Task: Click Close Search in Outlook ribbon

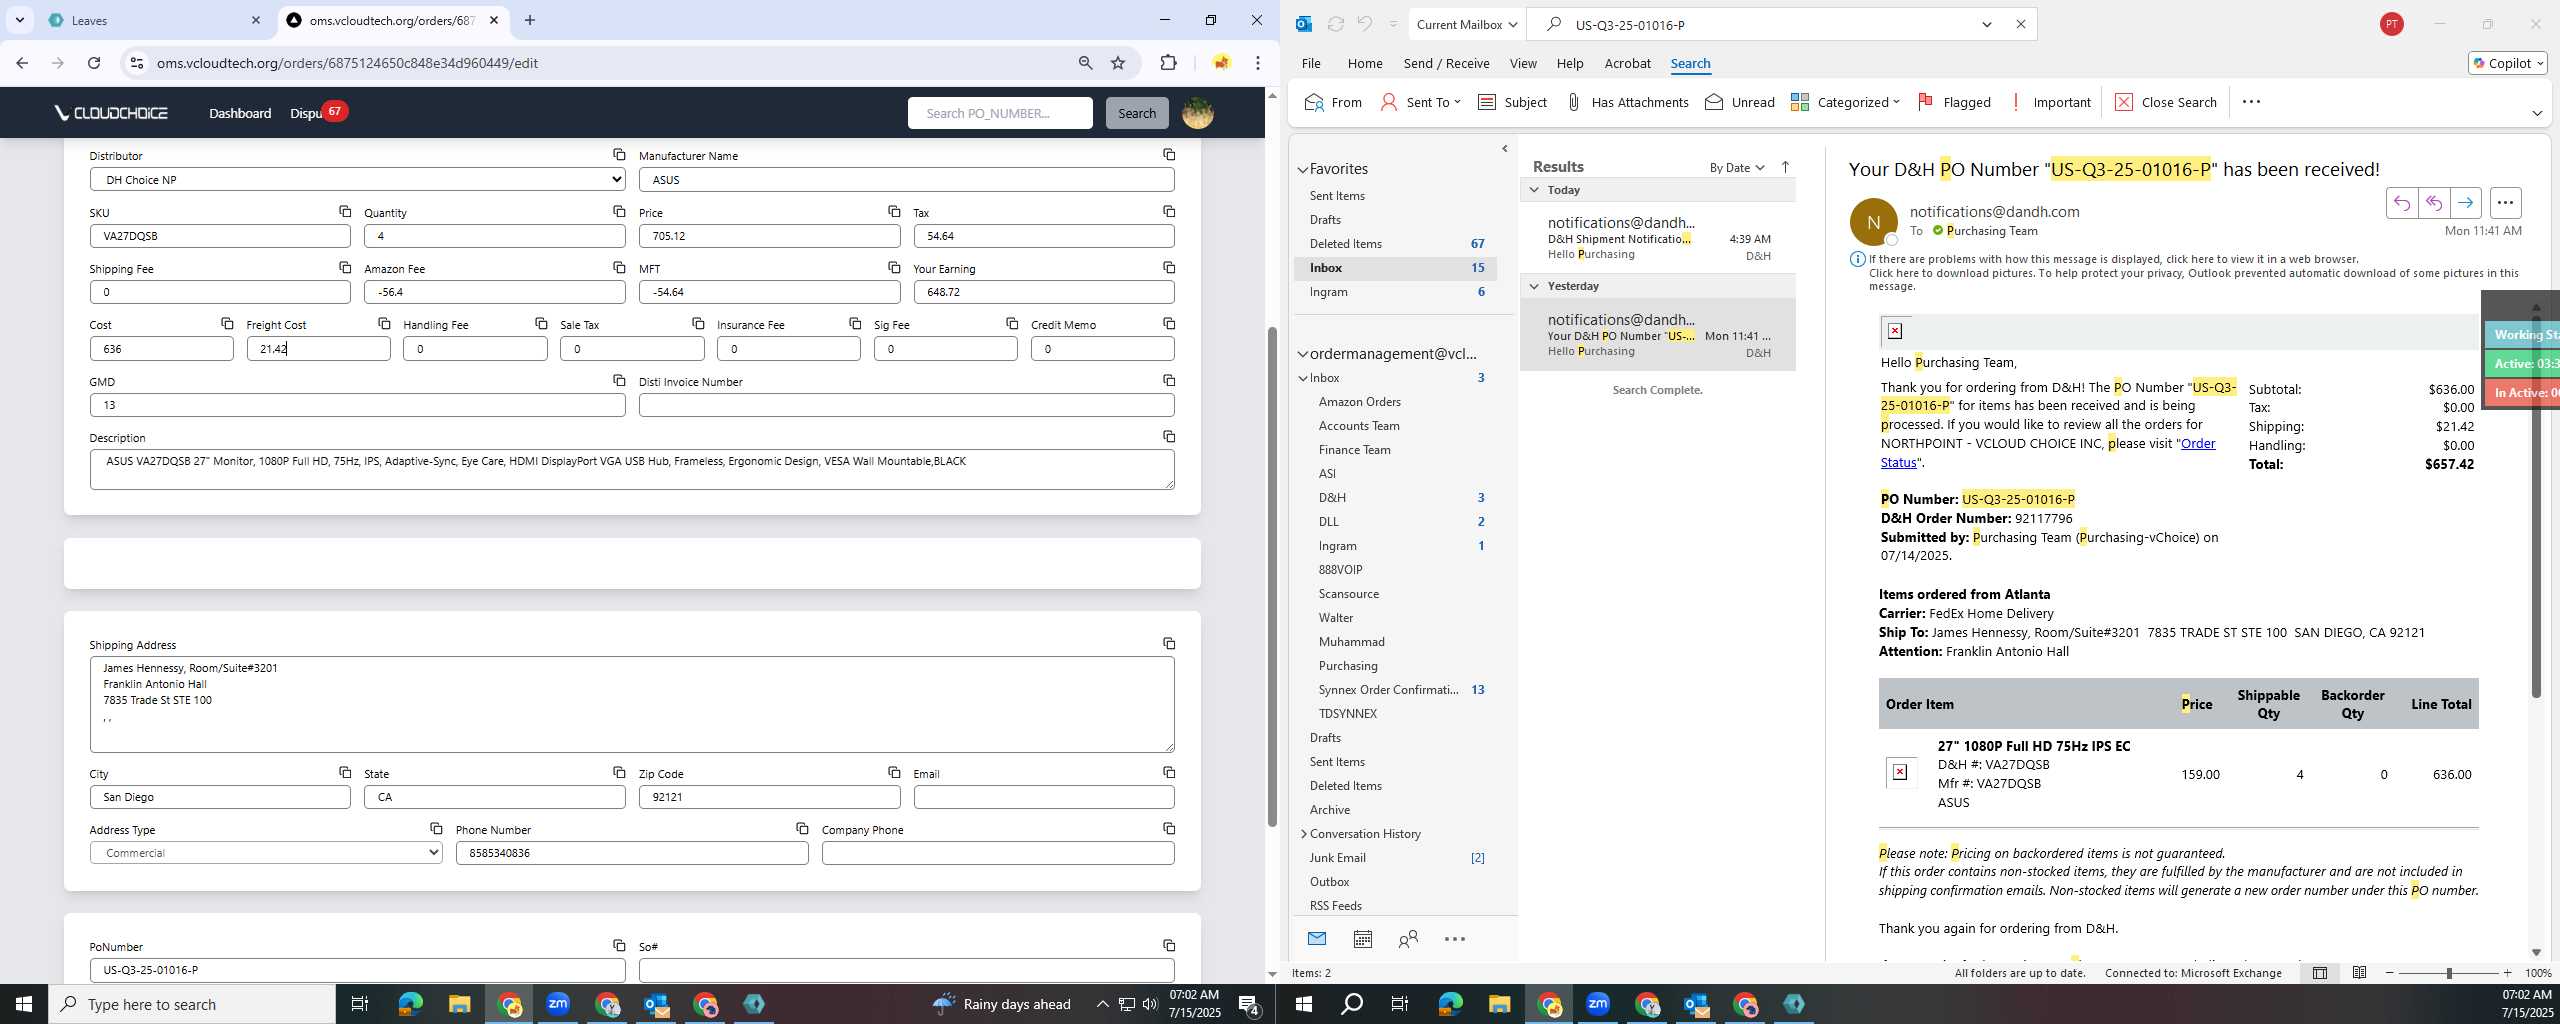Action: point(2166,102)
